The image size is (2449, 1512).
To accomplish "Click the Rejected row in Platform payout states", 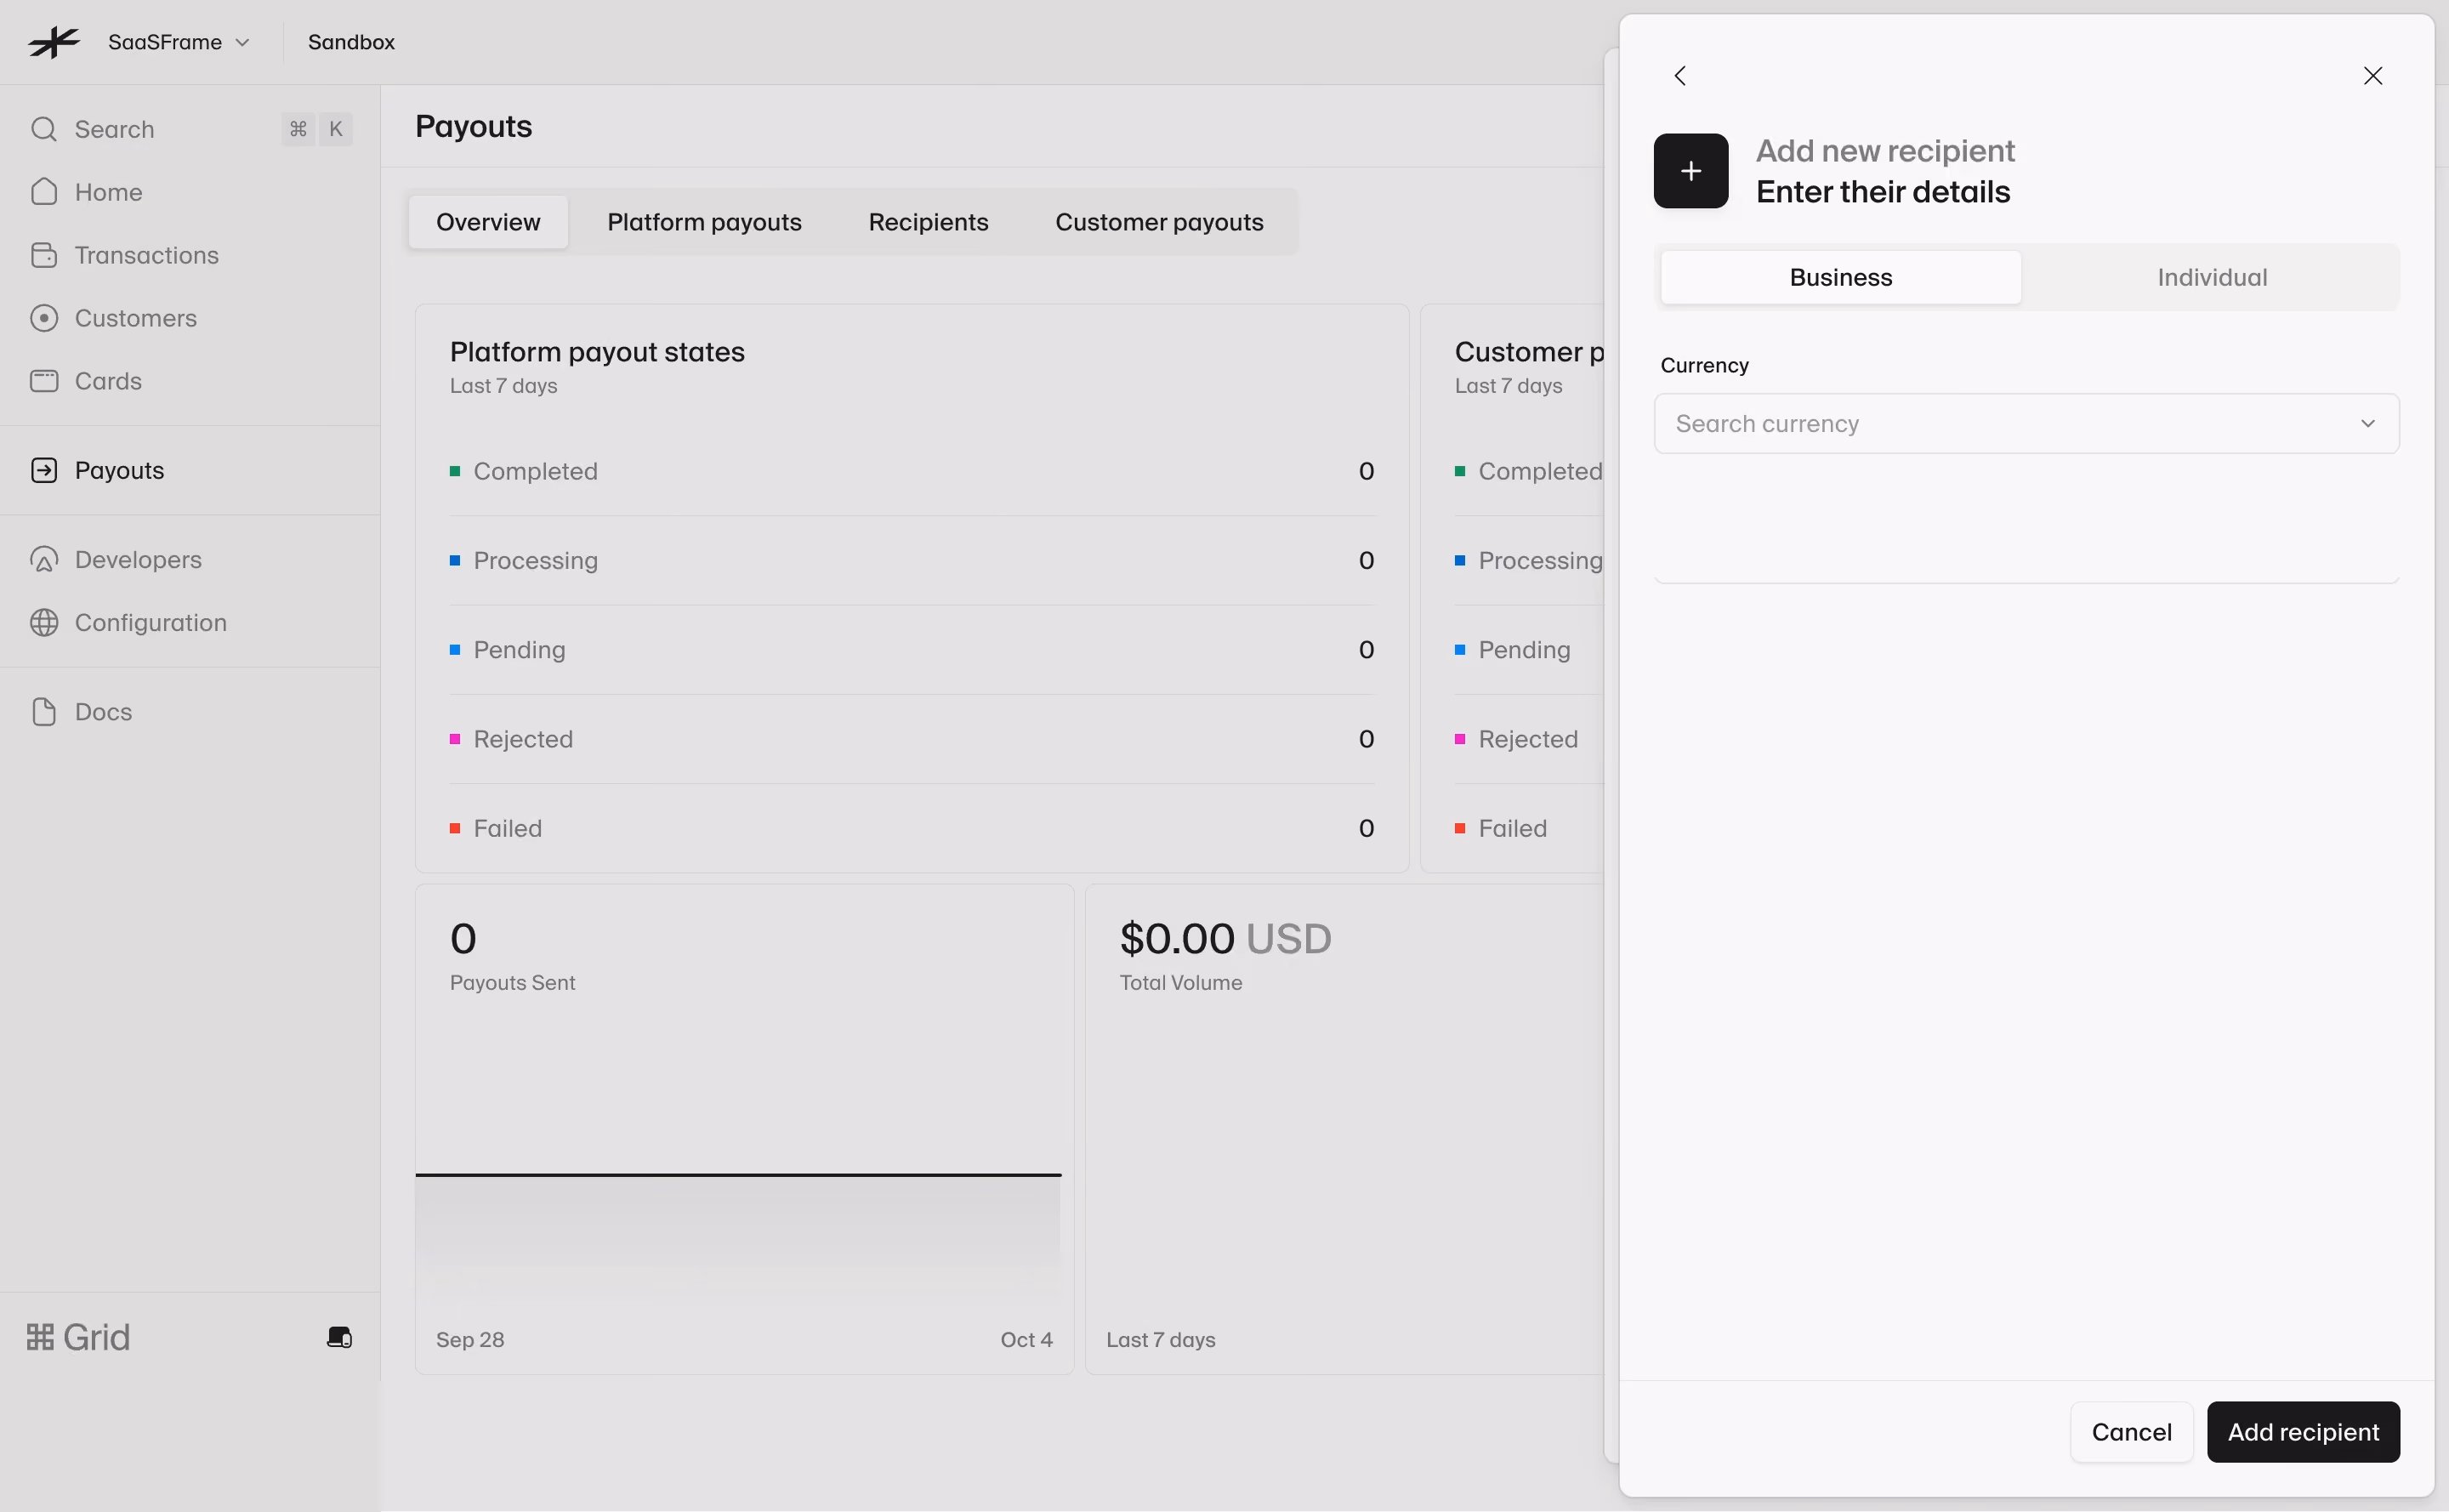I will pyautogui.click(x=912, y=739).
